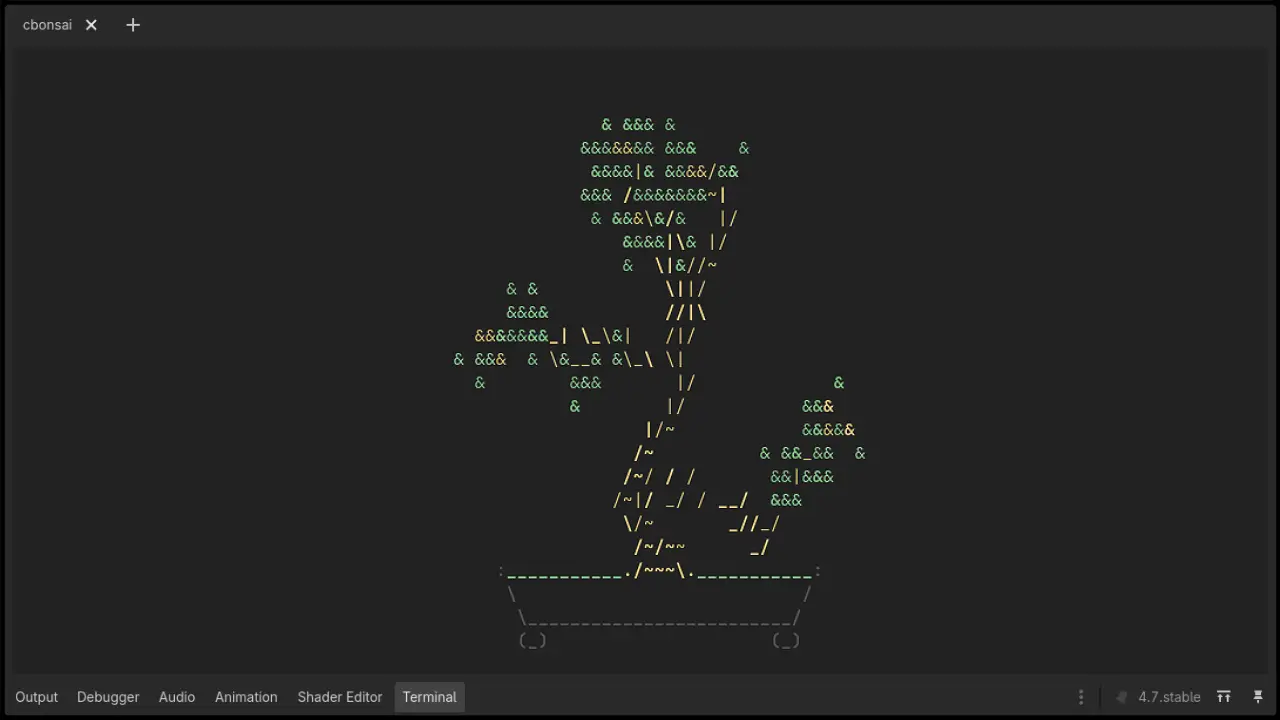The width and height of the screenshot is (1280, 720).
Task: Open a new terminal tab with plus
Action: 133,25
